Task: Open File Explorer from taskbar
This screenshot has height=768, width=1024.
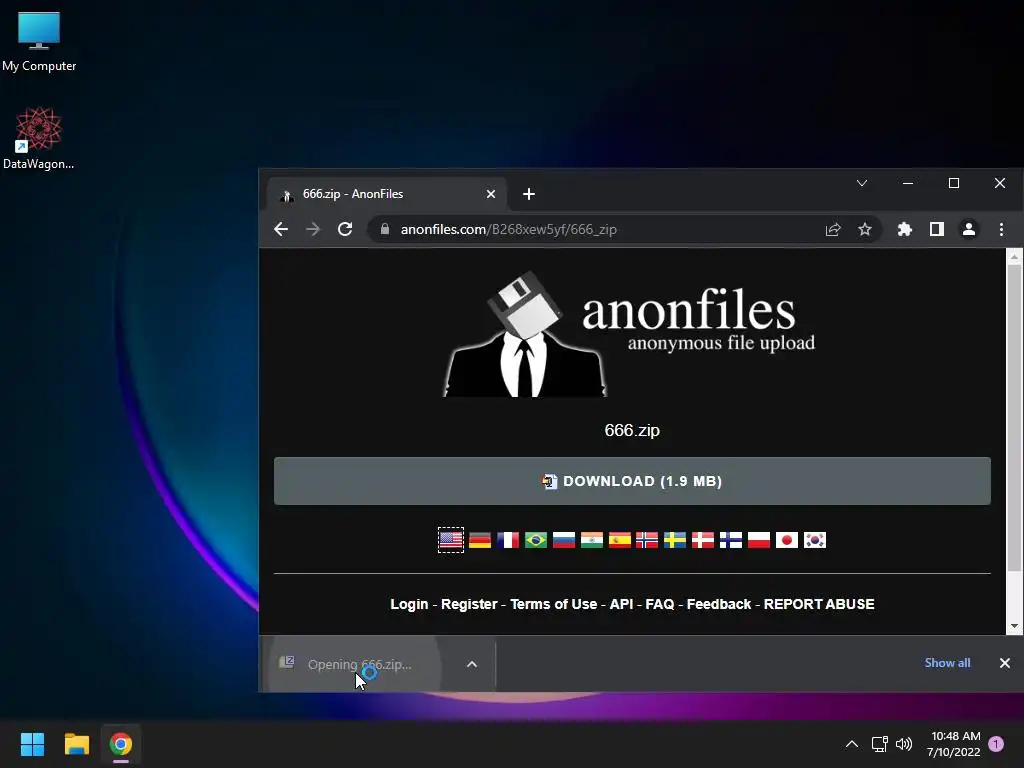Action: pos(76,744)
